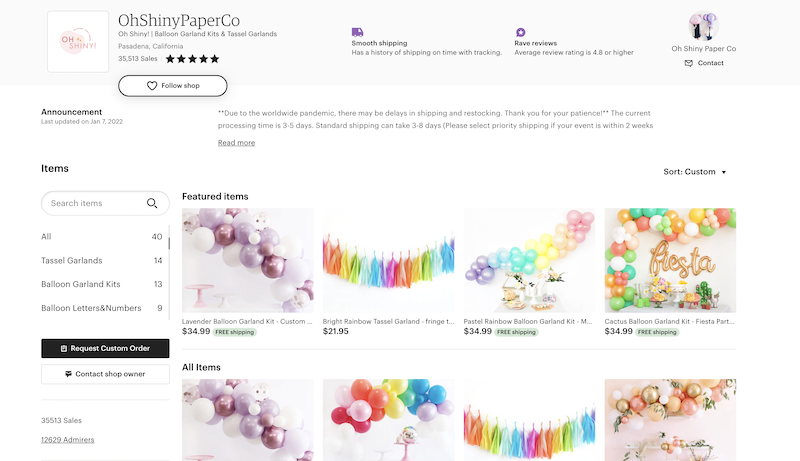Click the search magnifier icon
This screenshot has width=800, height=461.
tap(152, 203)
